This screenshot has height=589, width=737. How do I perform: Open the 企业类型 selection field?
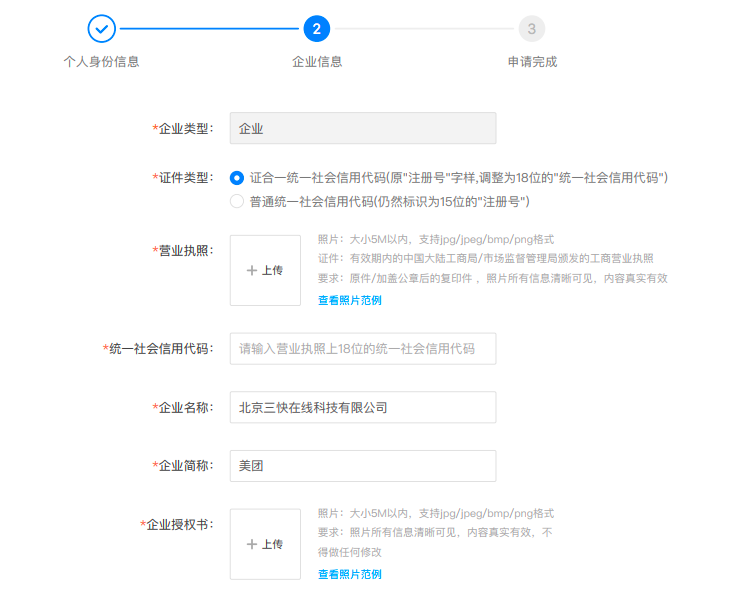click(362, 128)
